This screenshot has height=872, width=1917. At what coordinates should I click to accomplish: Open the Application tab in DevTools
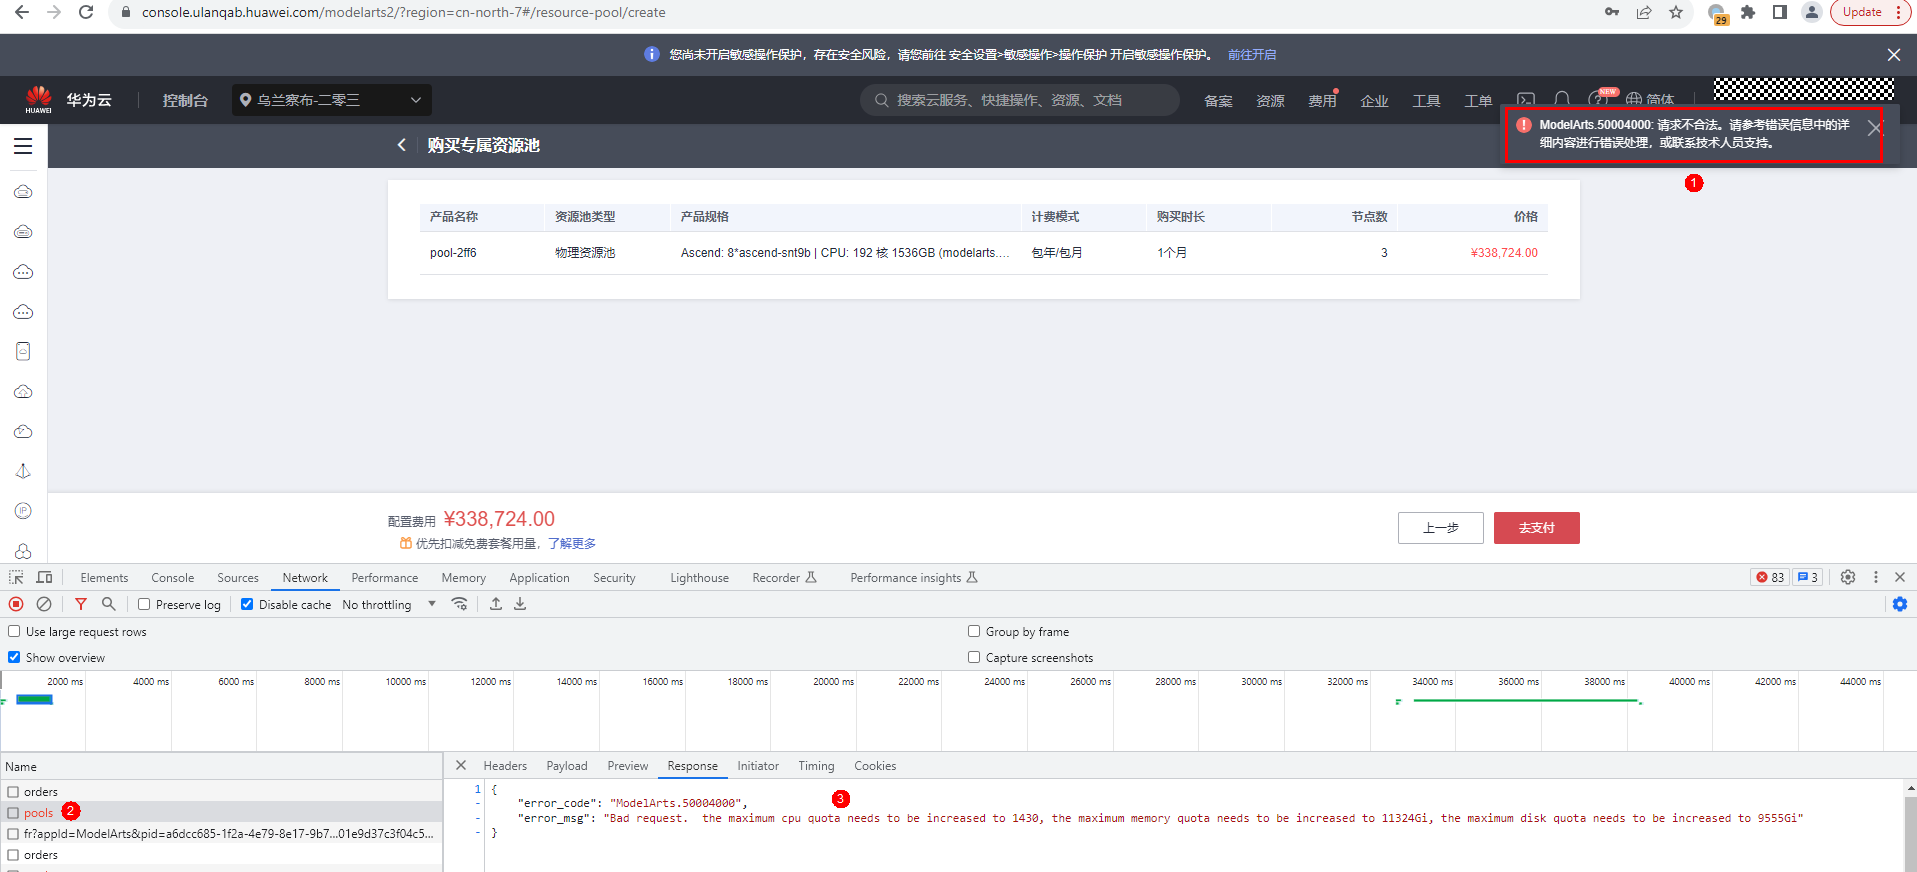point(539,578)
